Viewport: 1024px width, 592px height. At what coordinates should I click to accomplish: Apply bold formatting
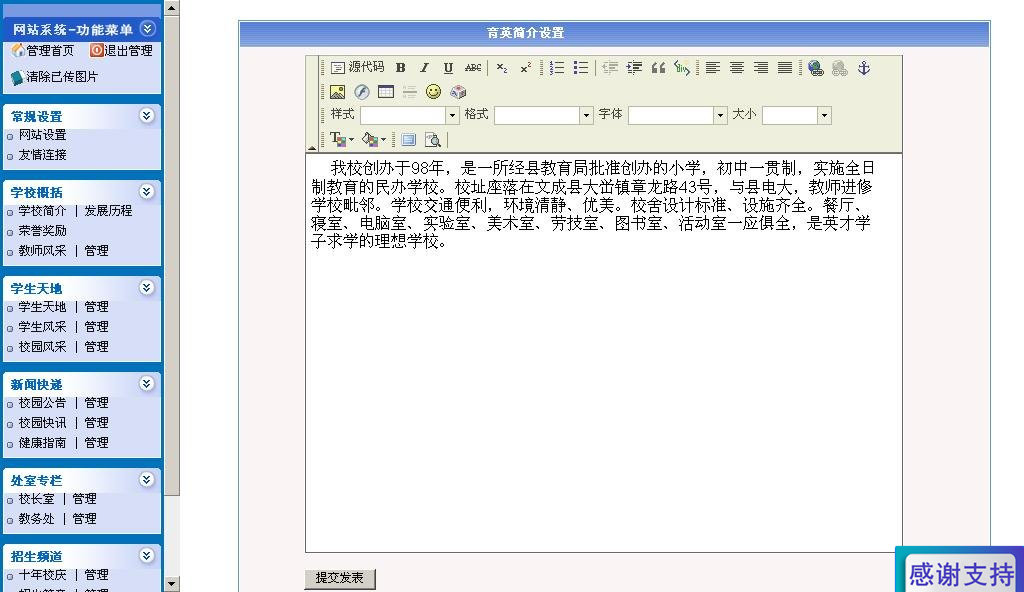point(400,67)
